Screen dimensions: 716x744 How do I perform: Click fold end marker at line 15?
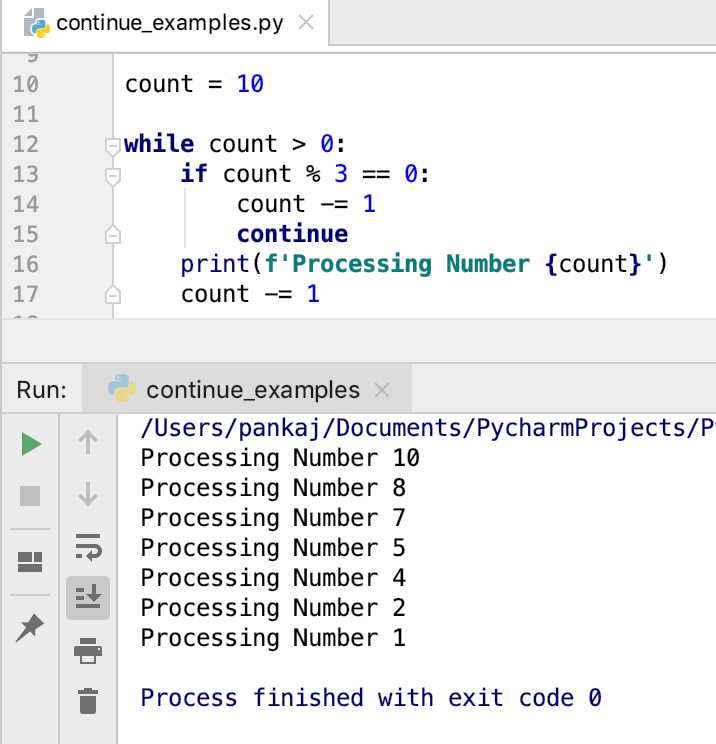[112, 234]
